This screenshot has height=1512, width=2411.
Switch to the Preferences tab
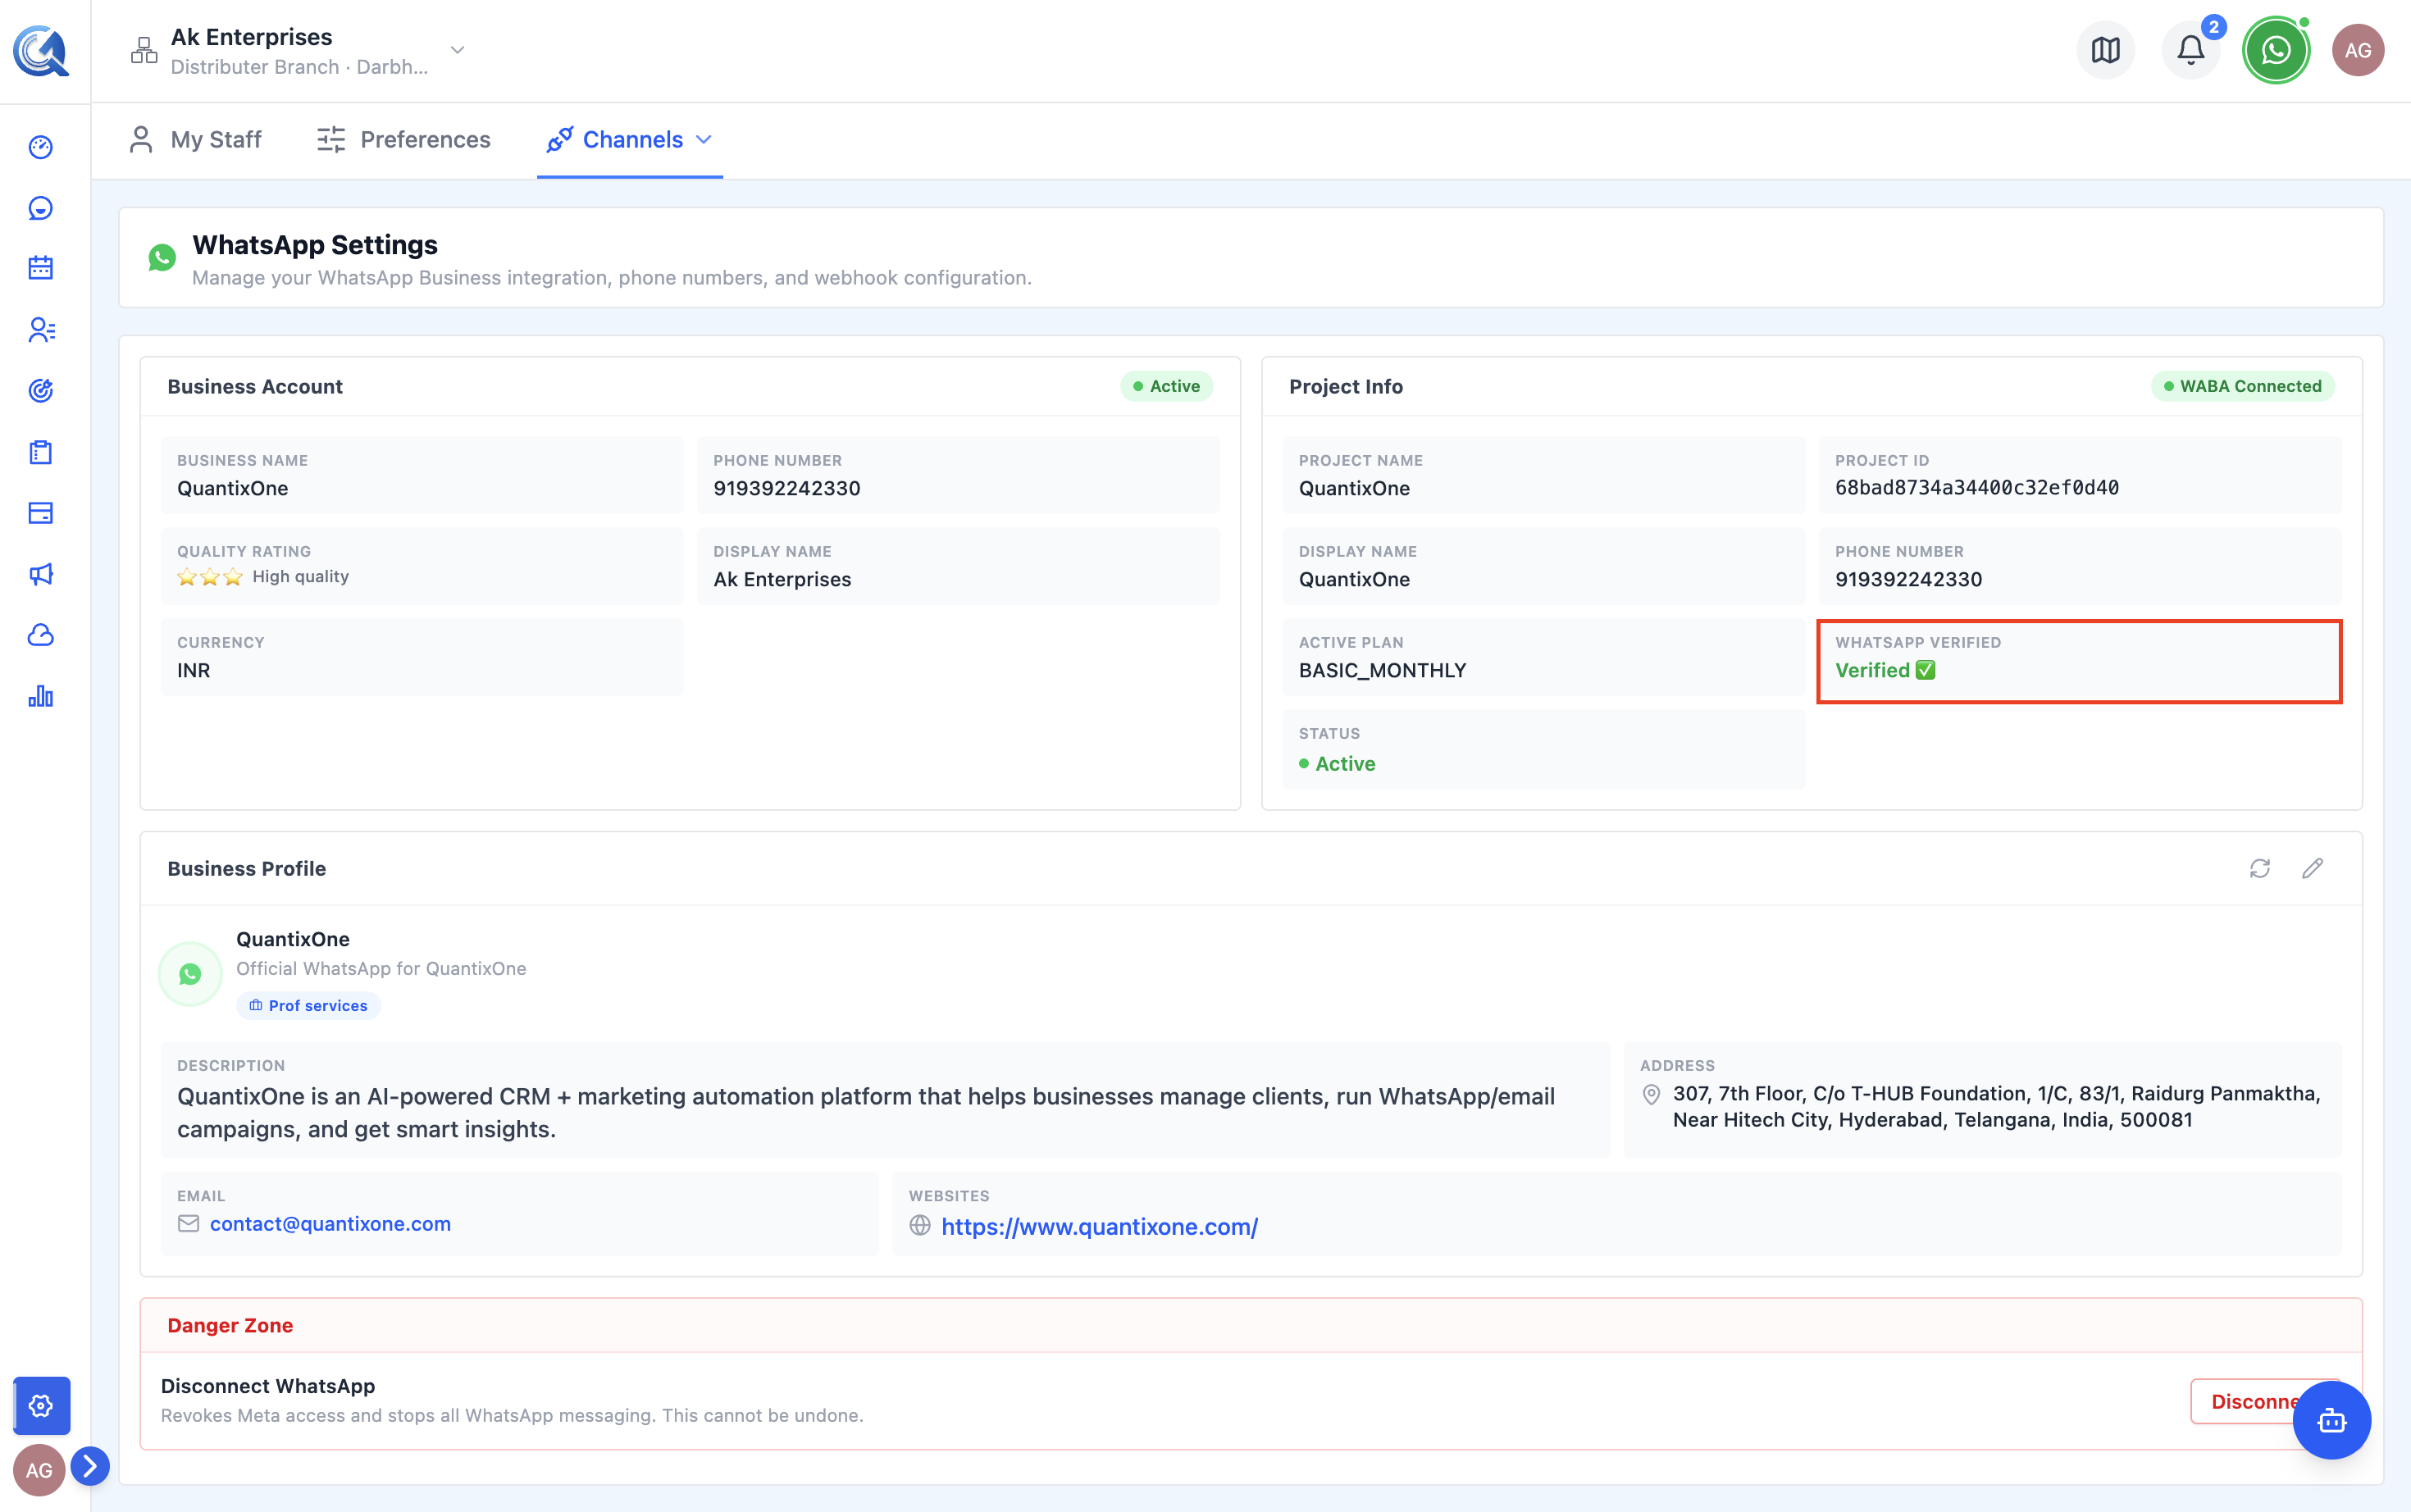(404, 140)
